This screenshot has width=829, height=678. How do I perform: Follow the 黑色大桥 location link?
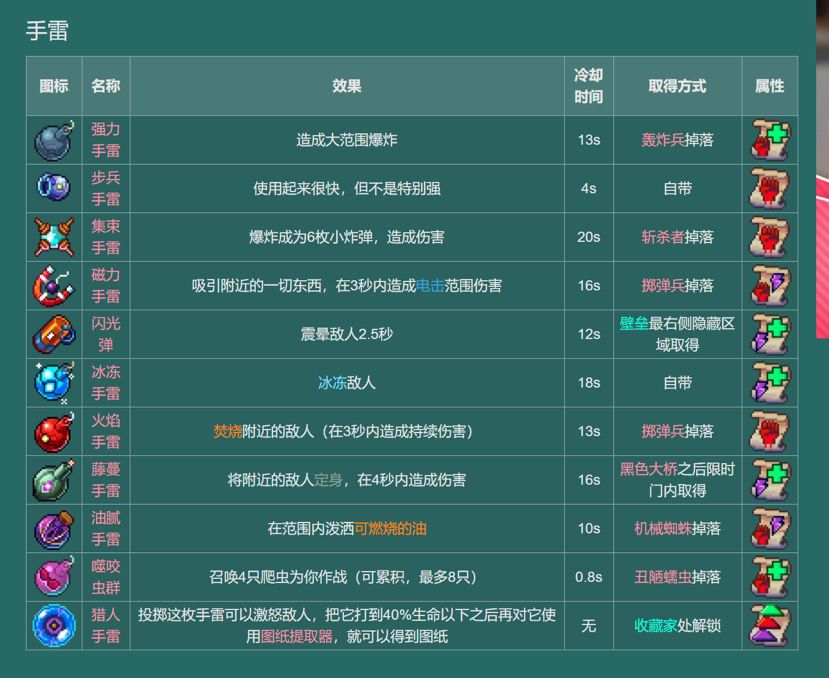pyautogui.click(x=649, y=470)
